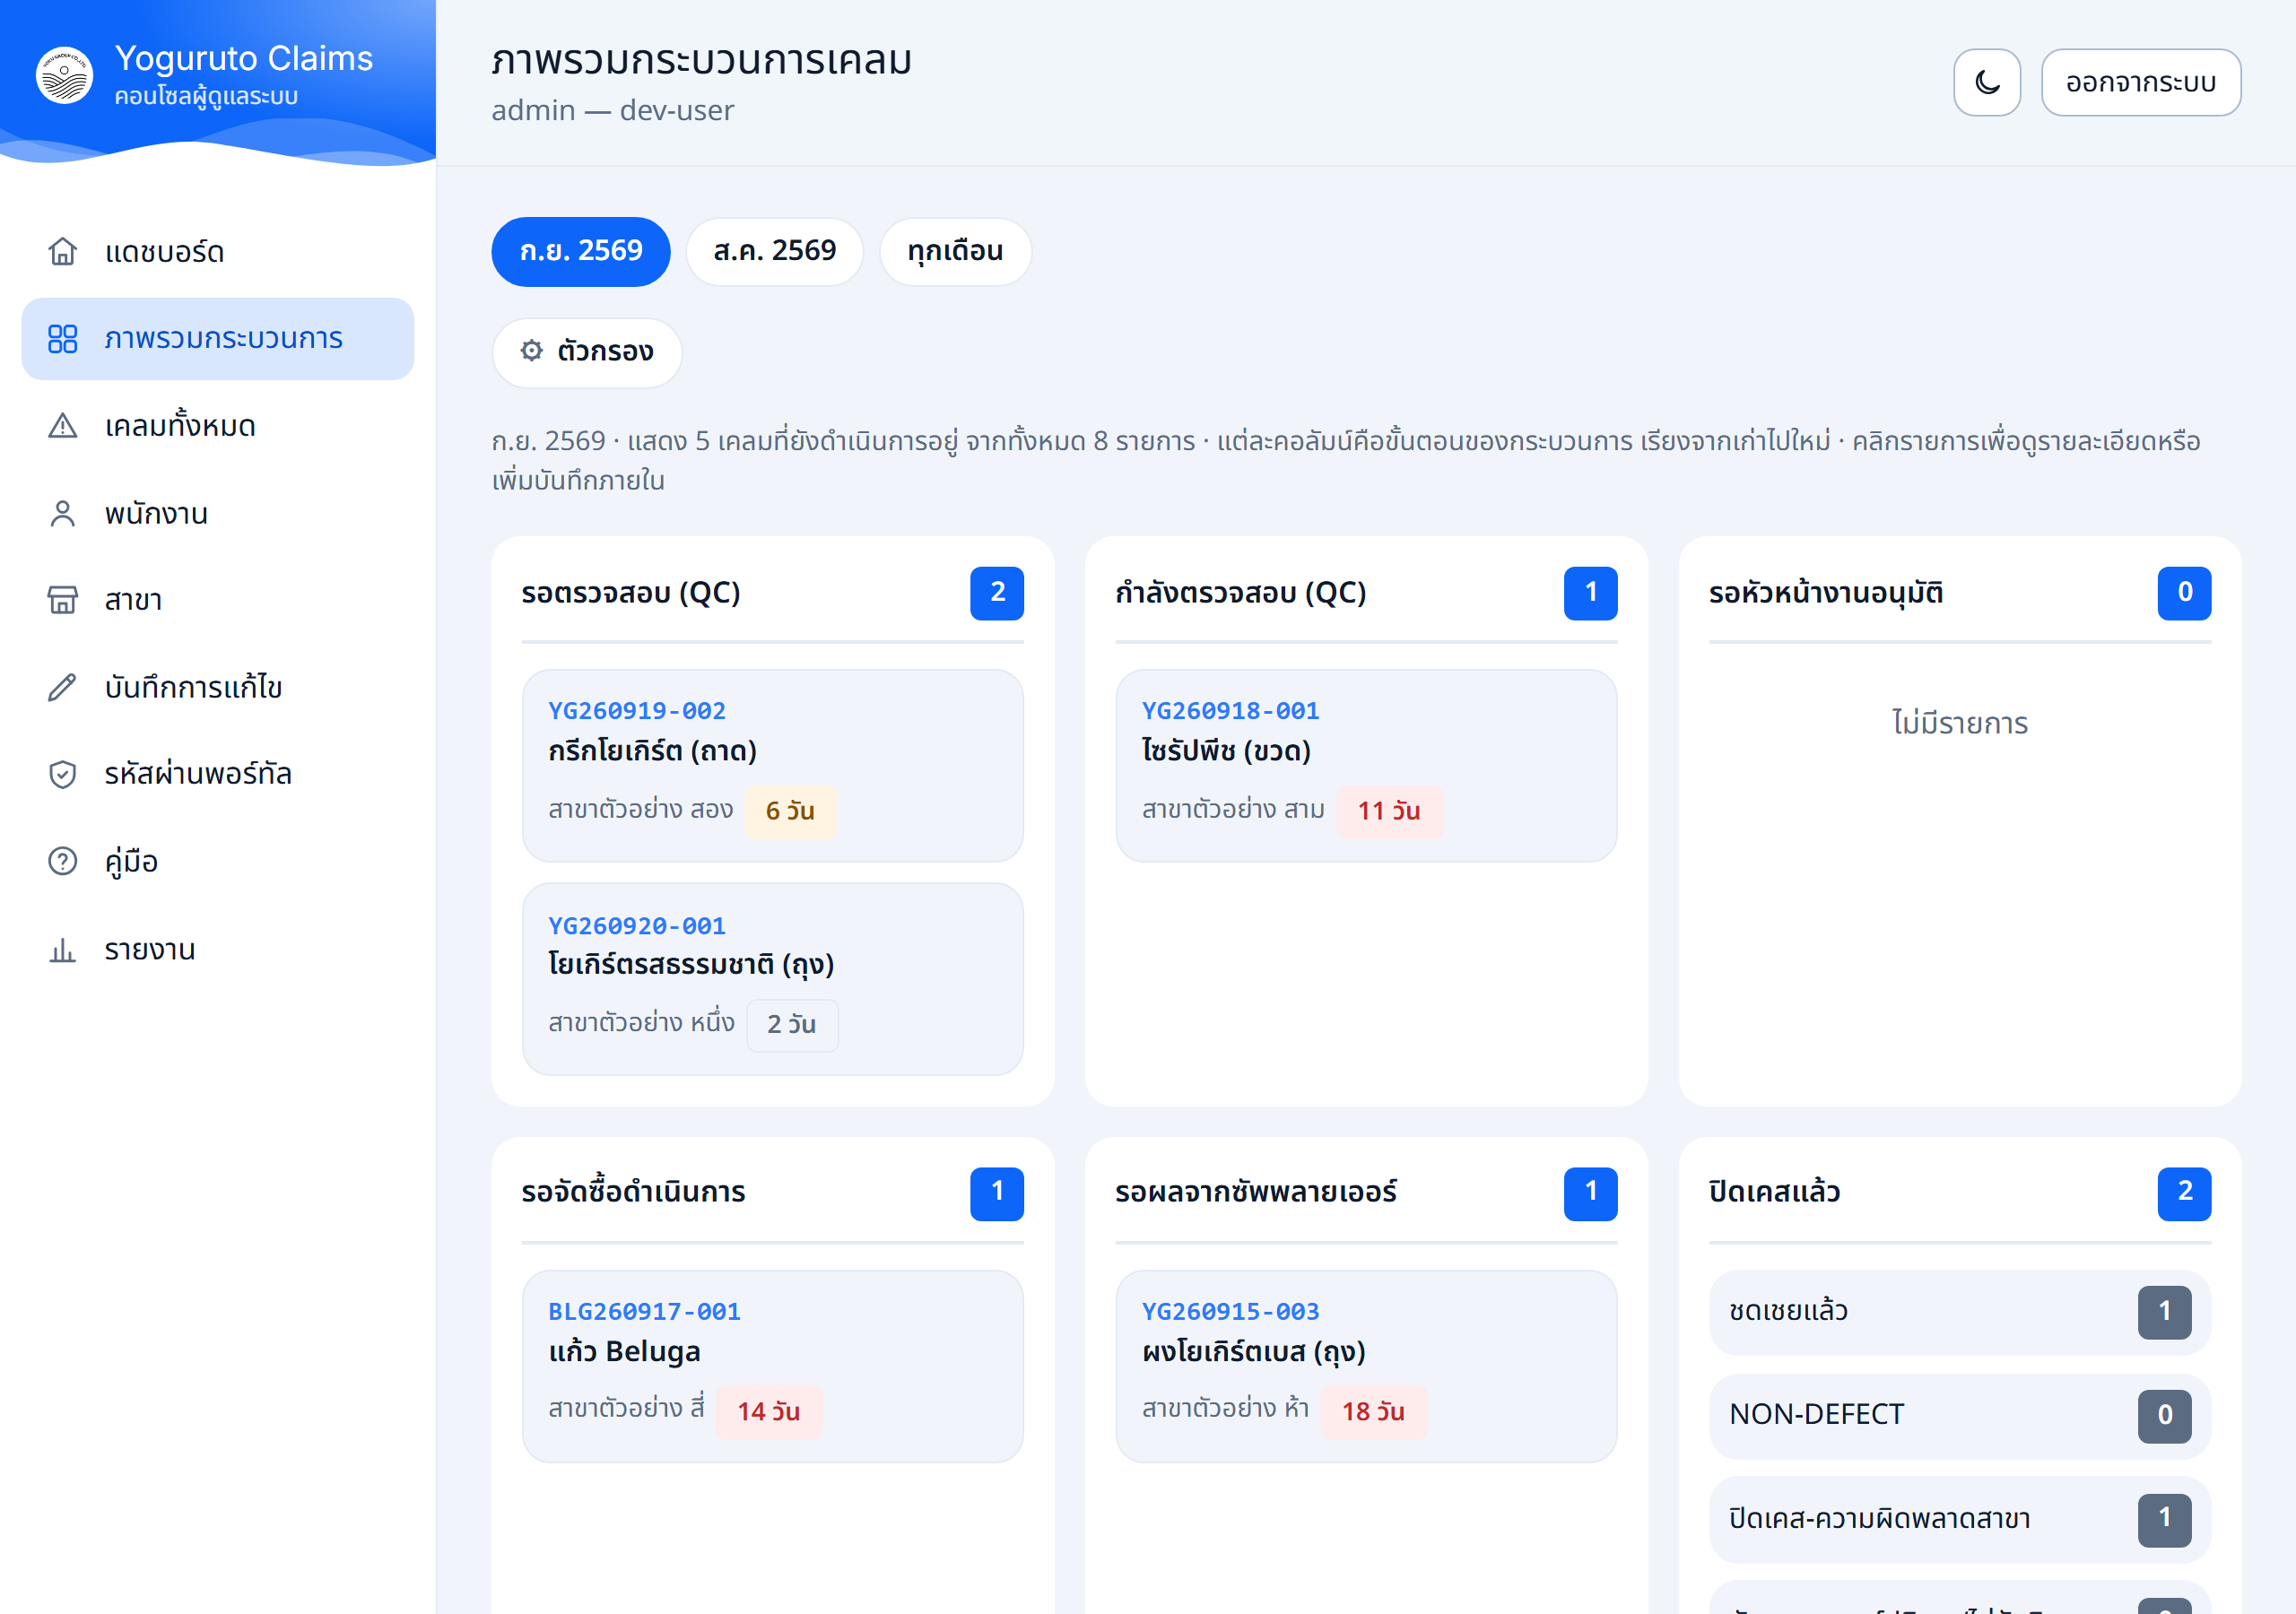
Task: Log out with ออกจากระบบ button
Action: [2141, 82]
